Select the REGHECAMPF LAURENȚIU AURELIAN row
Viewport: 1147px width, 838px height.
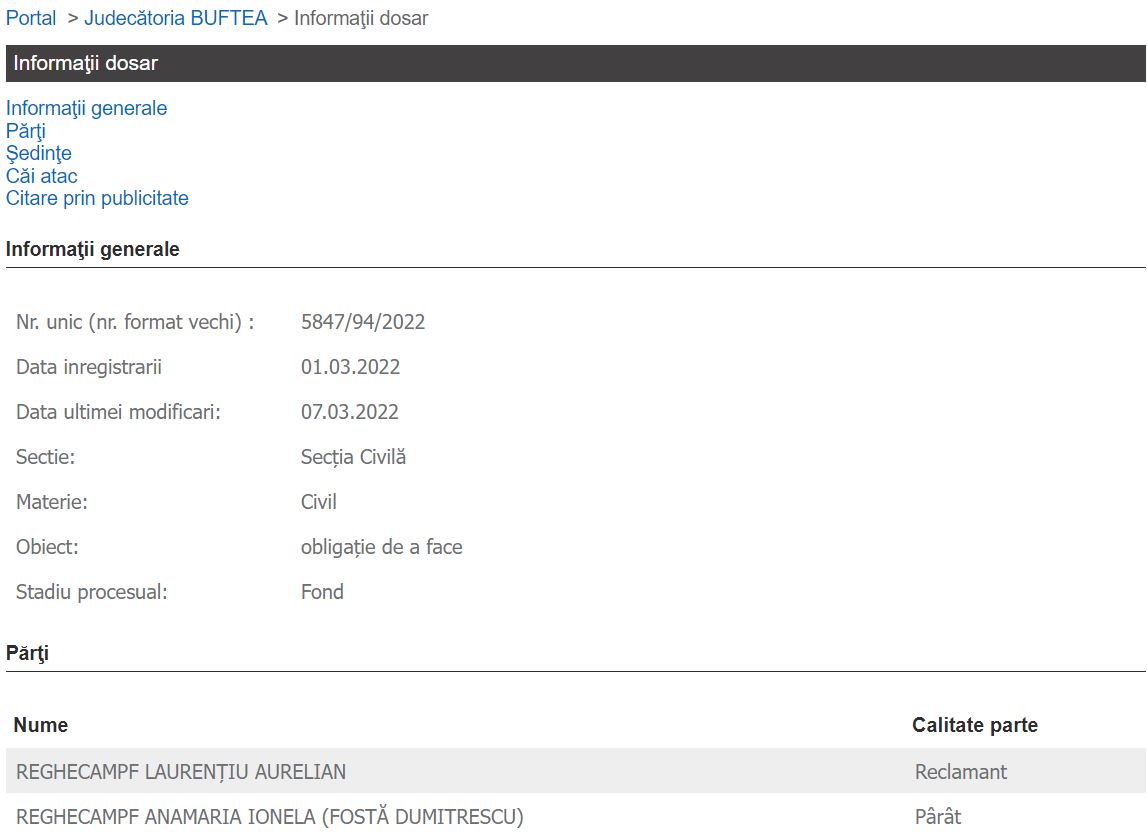(181, 771)
